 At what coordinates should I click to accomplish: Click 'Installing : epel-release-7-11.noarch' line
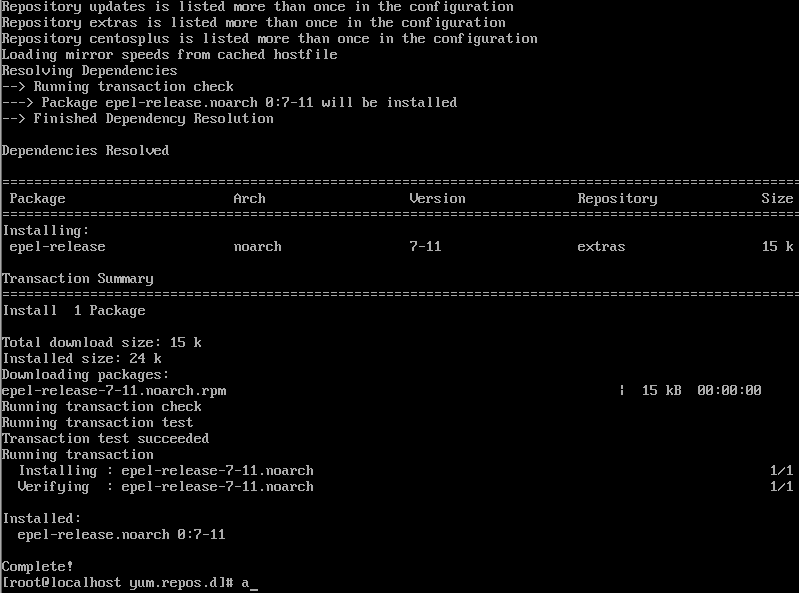(166, 471)
